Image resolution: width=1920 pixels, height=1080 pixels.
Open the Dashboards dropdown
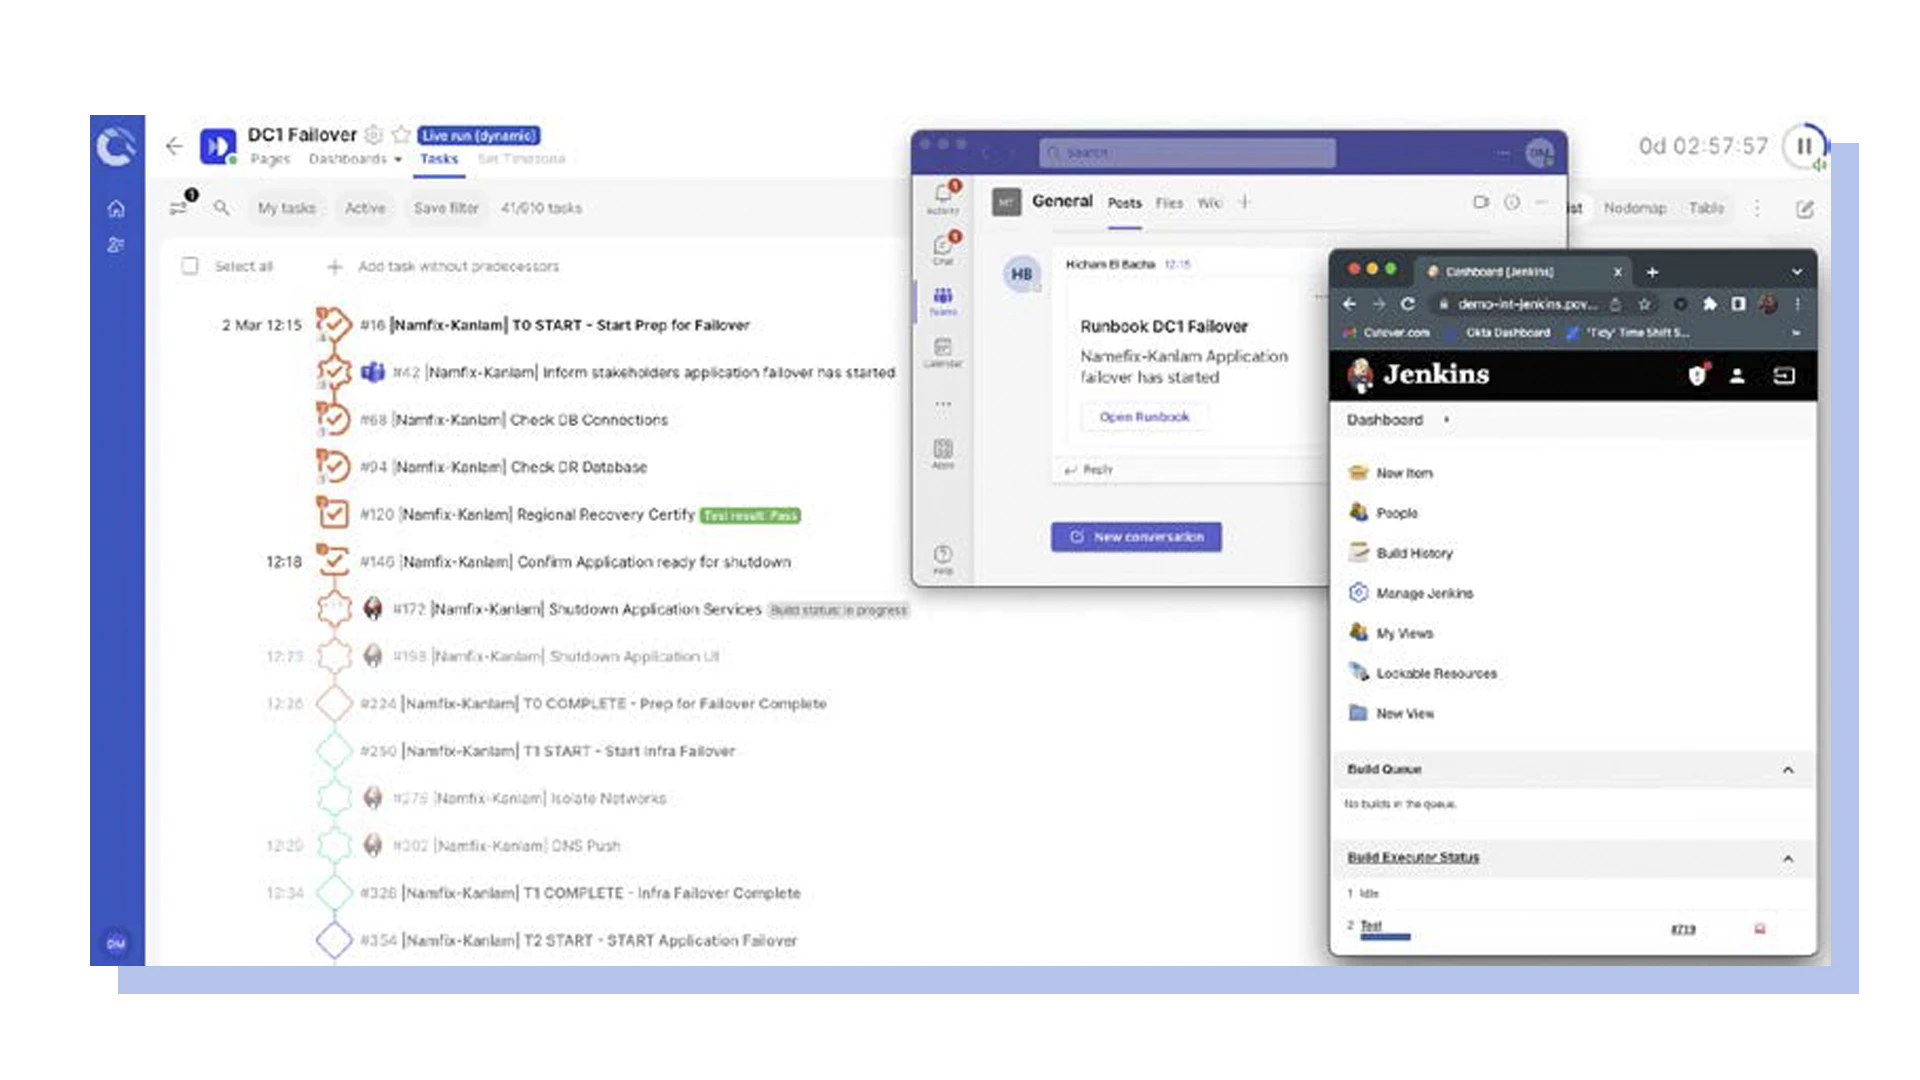(355, 159)
